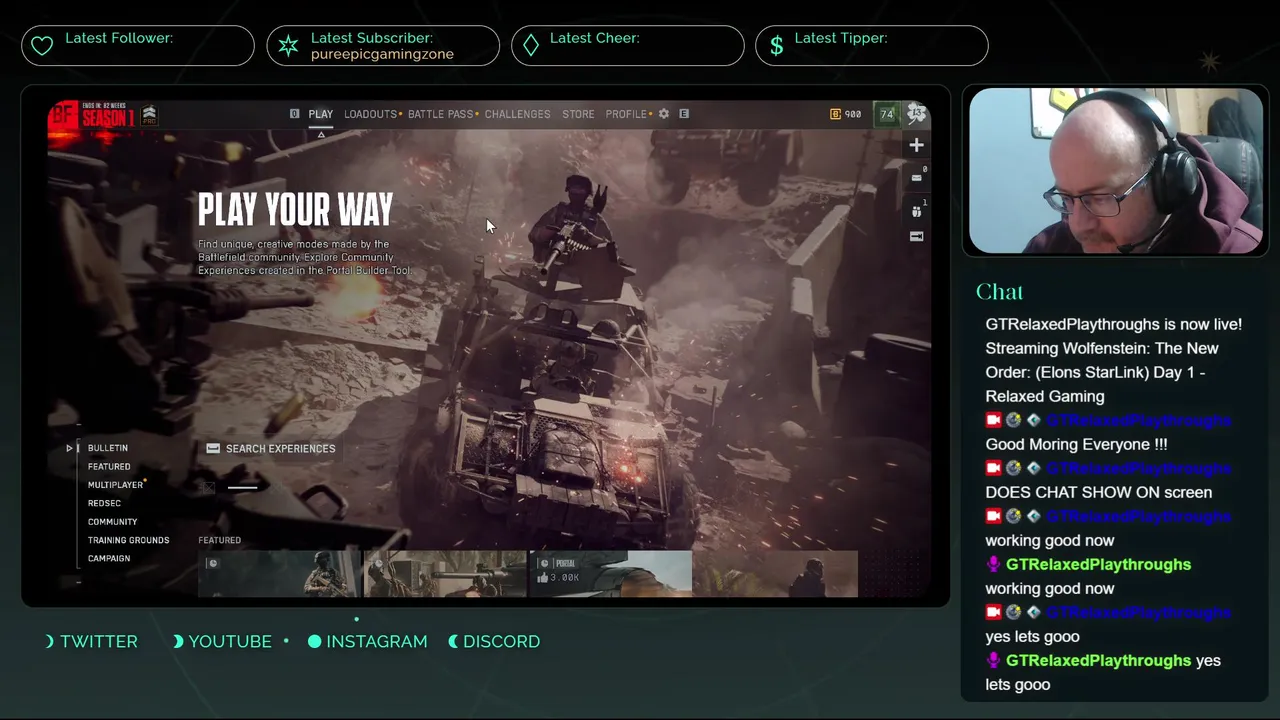Open the PROFILE tab
This screenshot has height=720, width=1280.
pos(626,114)
